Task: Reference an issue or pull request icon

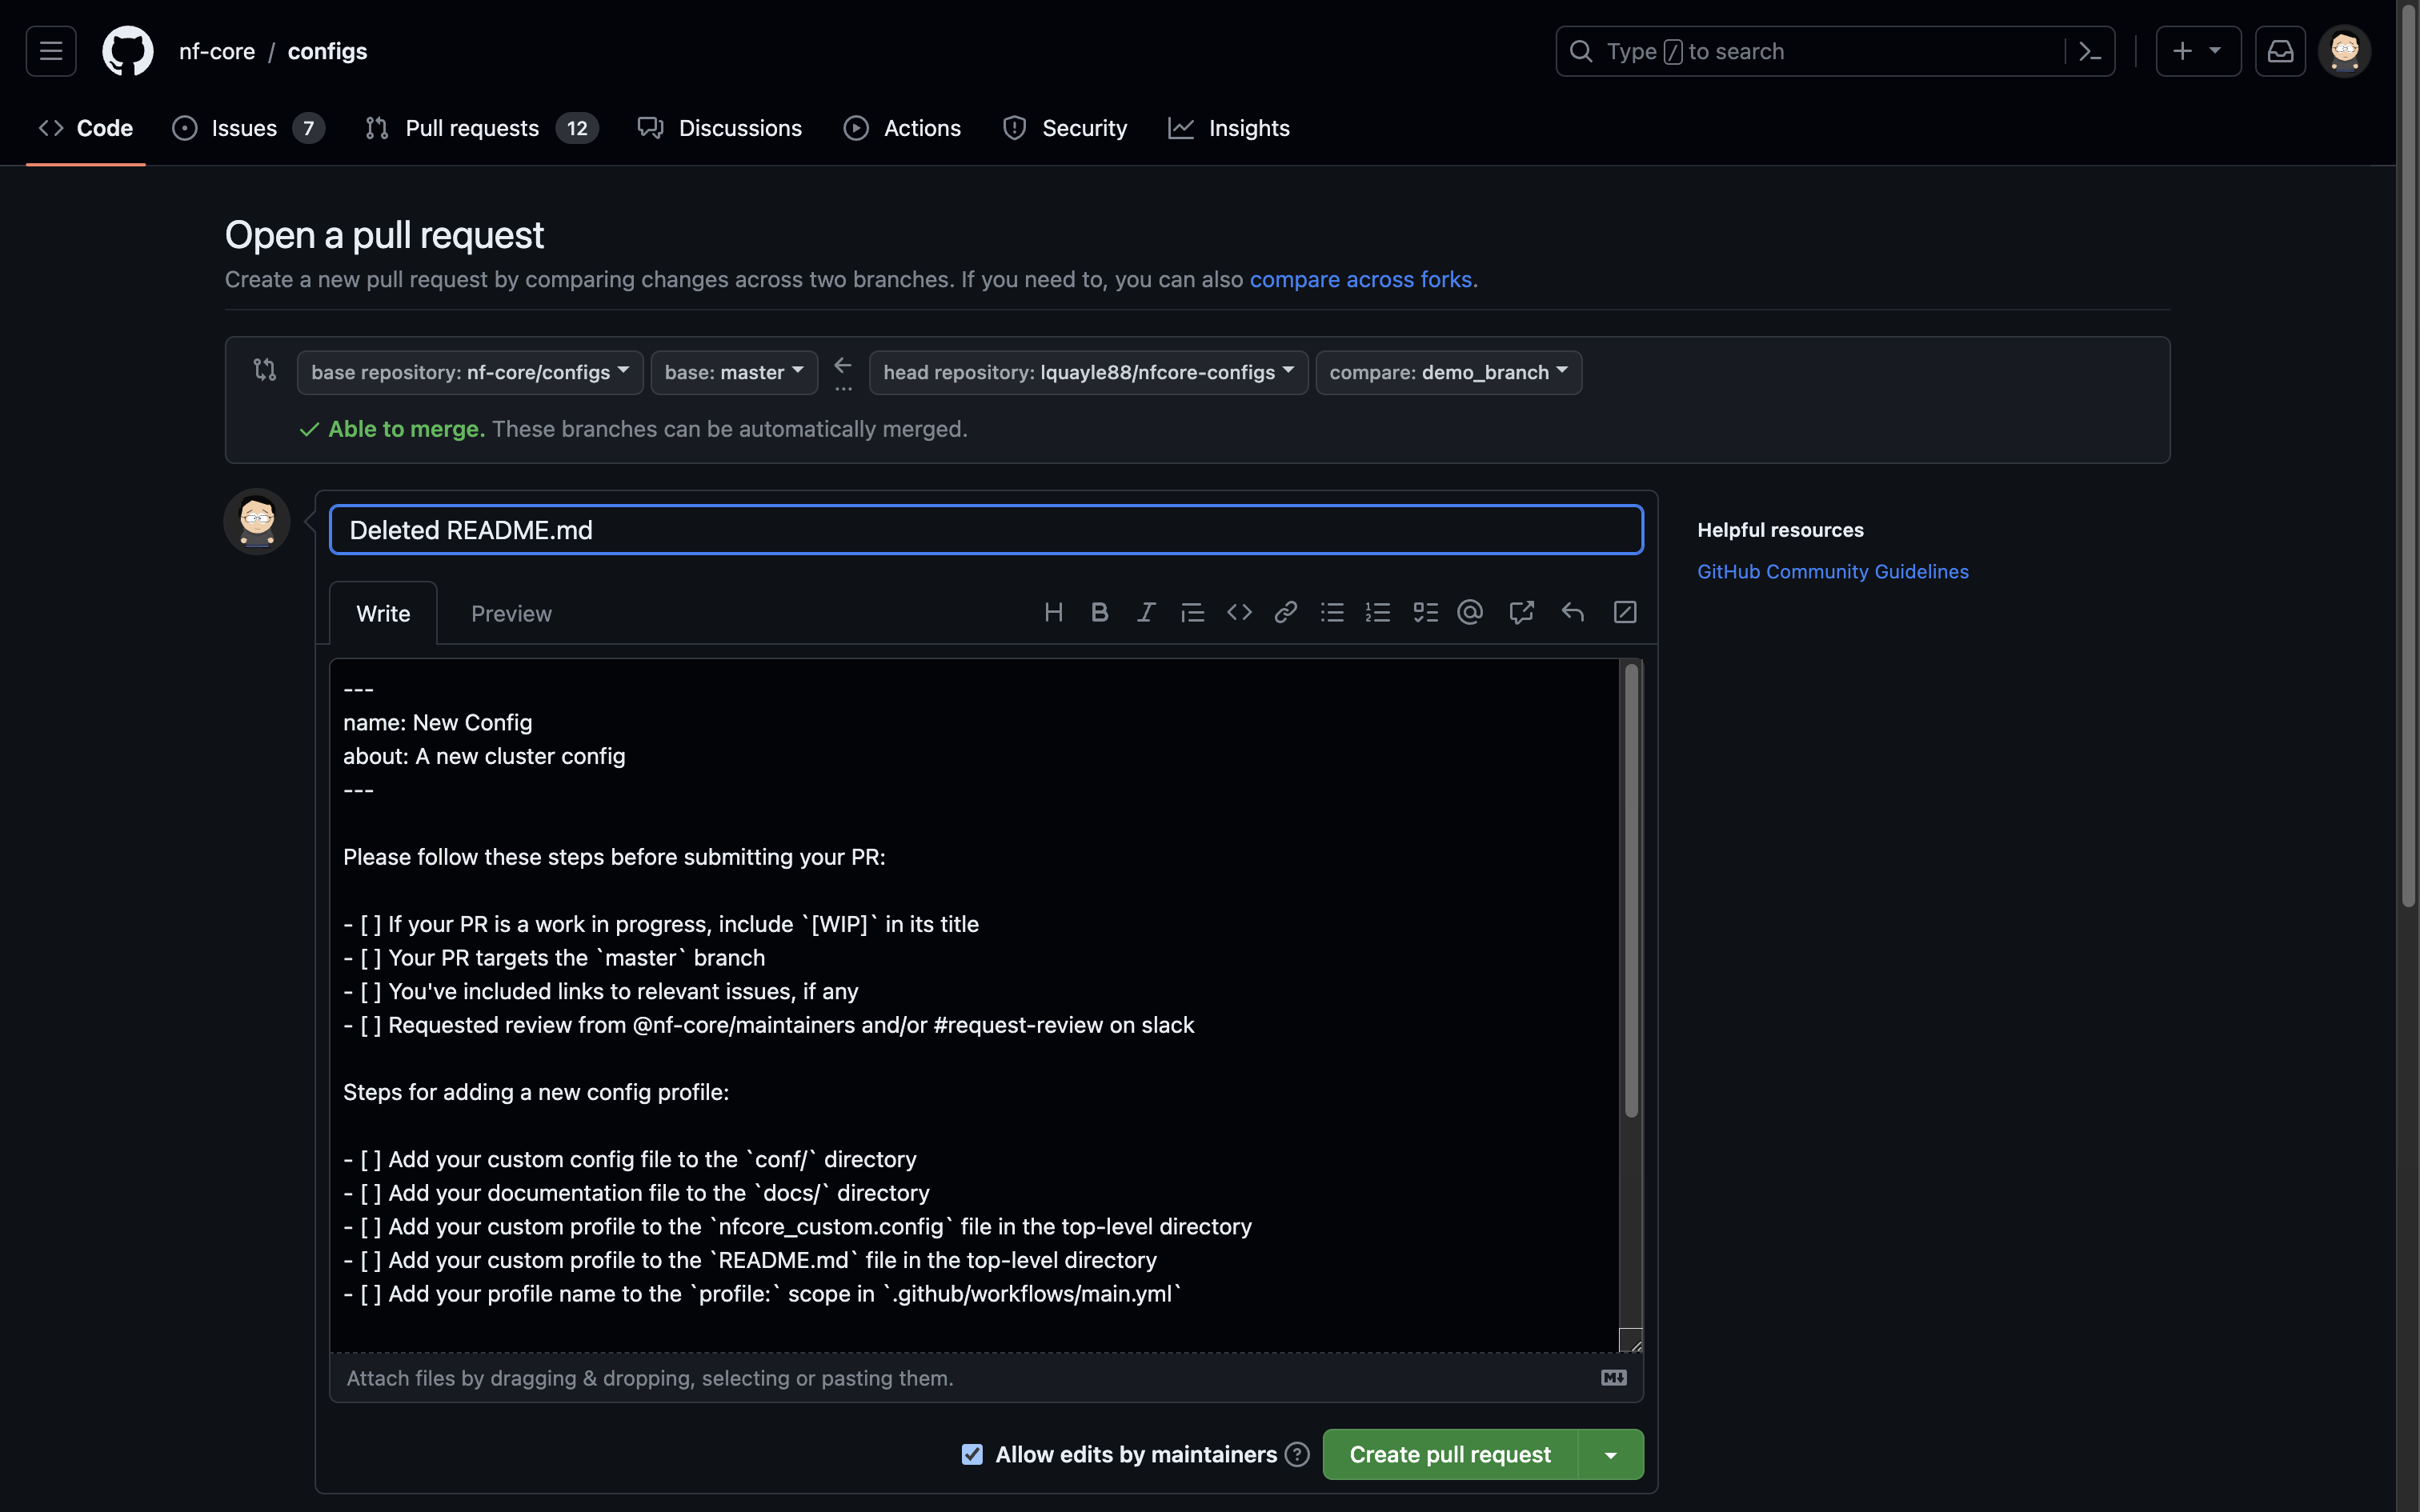Action: point(1521,612)
